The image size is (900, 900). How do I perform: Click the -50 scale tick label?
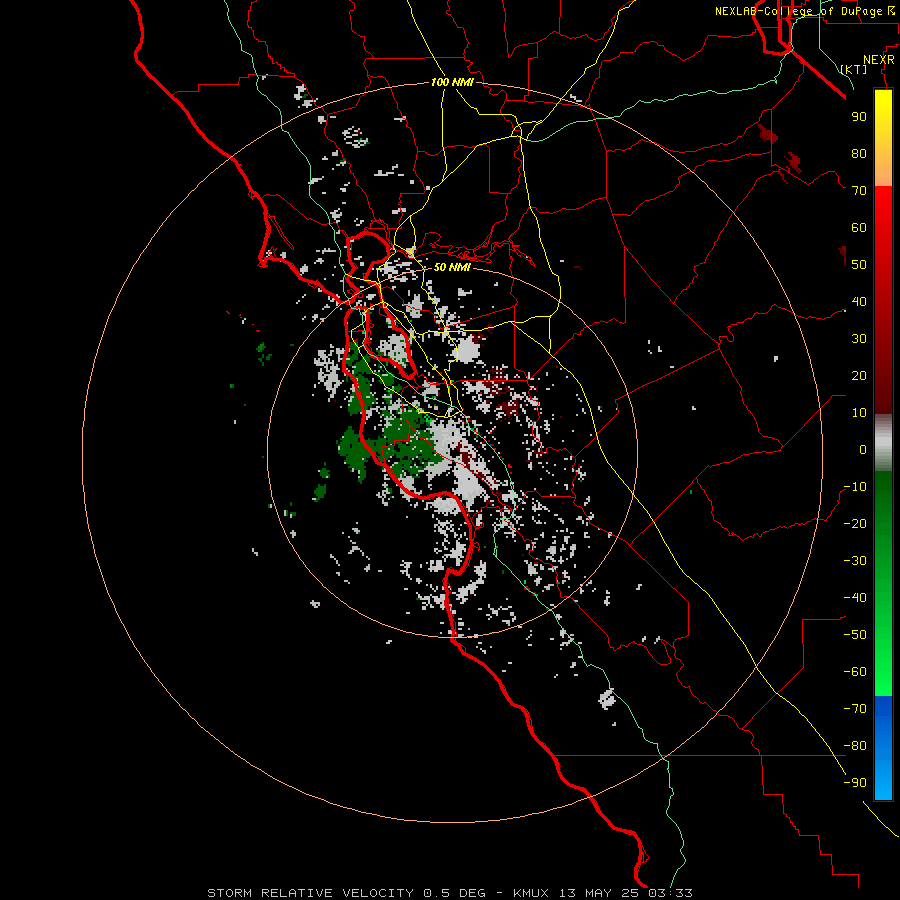[855, 635]
